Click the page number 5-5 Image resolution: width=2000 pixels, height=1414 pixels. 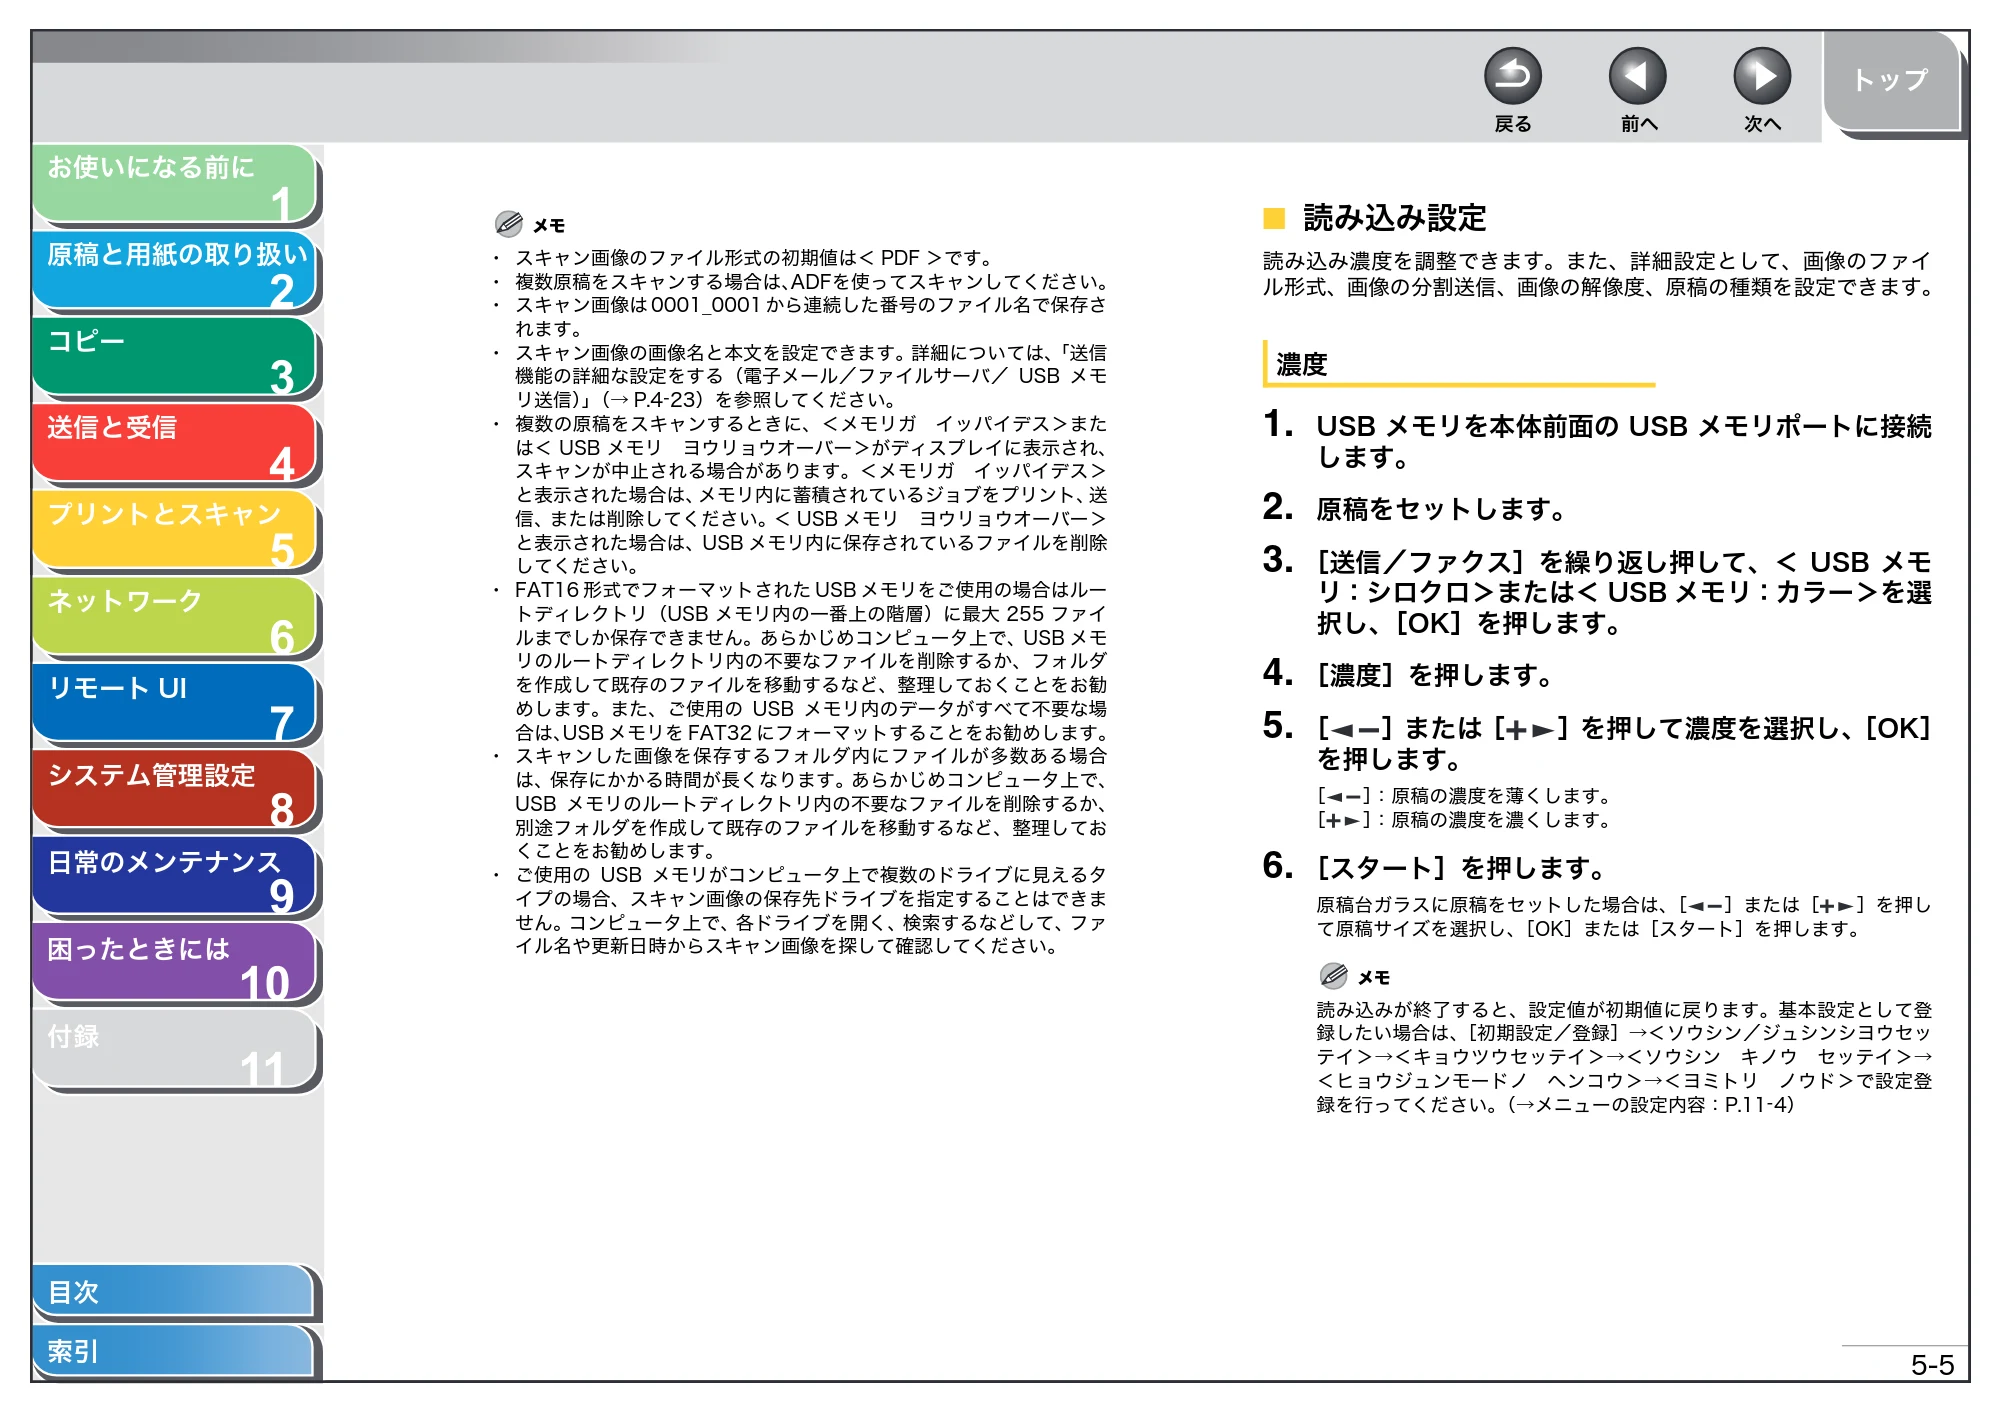[x=1932, y=1365]
